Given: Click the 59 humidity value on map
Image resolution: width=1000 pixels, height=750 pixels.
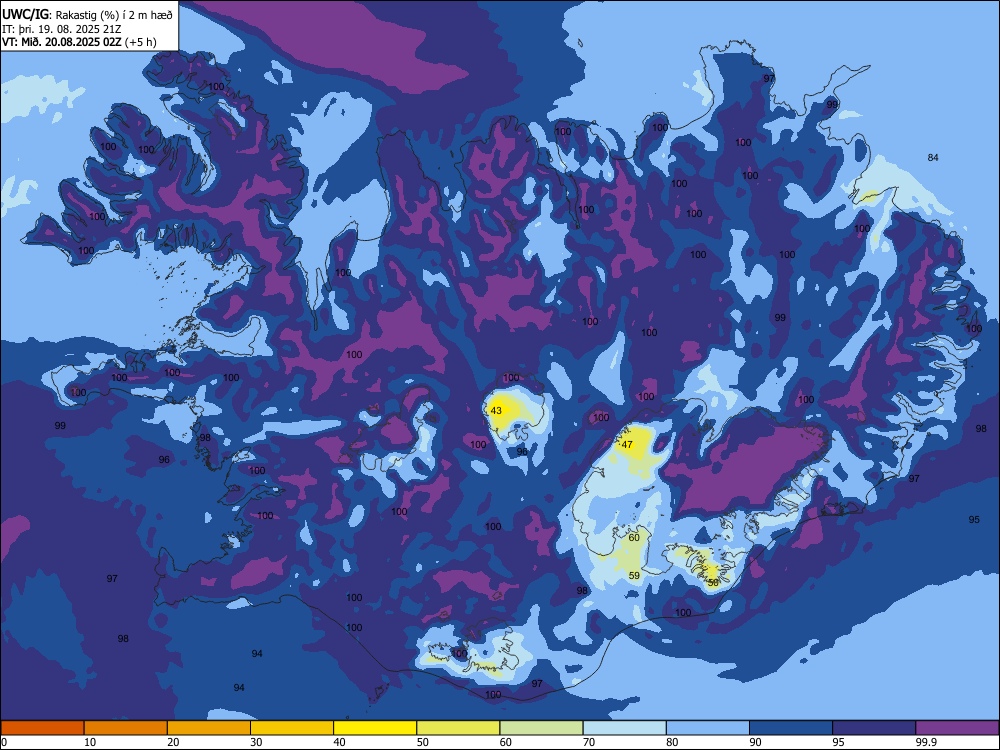Looking at the screenshot, I should 634,575.
